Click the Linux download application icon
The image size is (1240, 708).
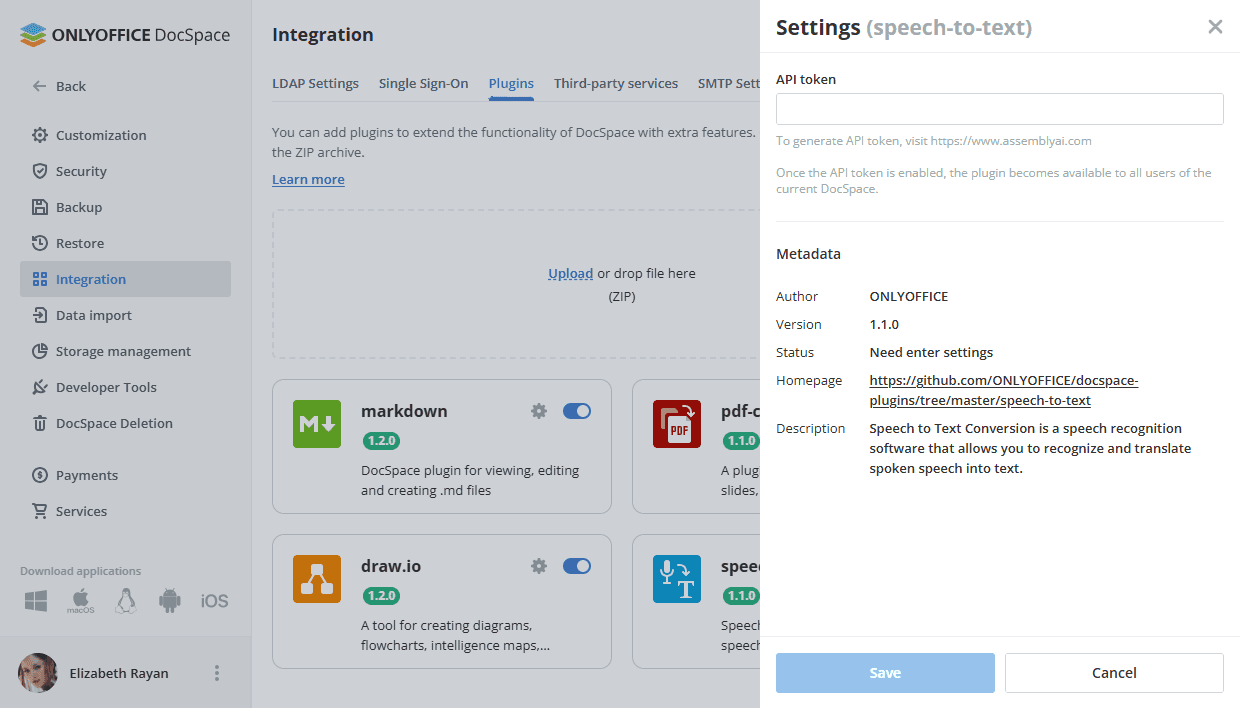pyautogui.click(x=125, y=601)
